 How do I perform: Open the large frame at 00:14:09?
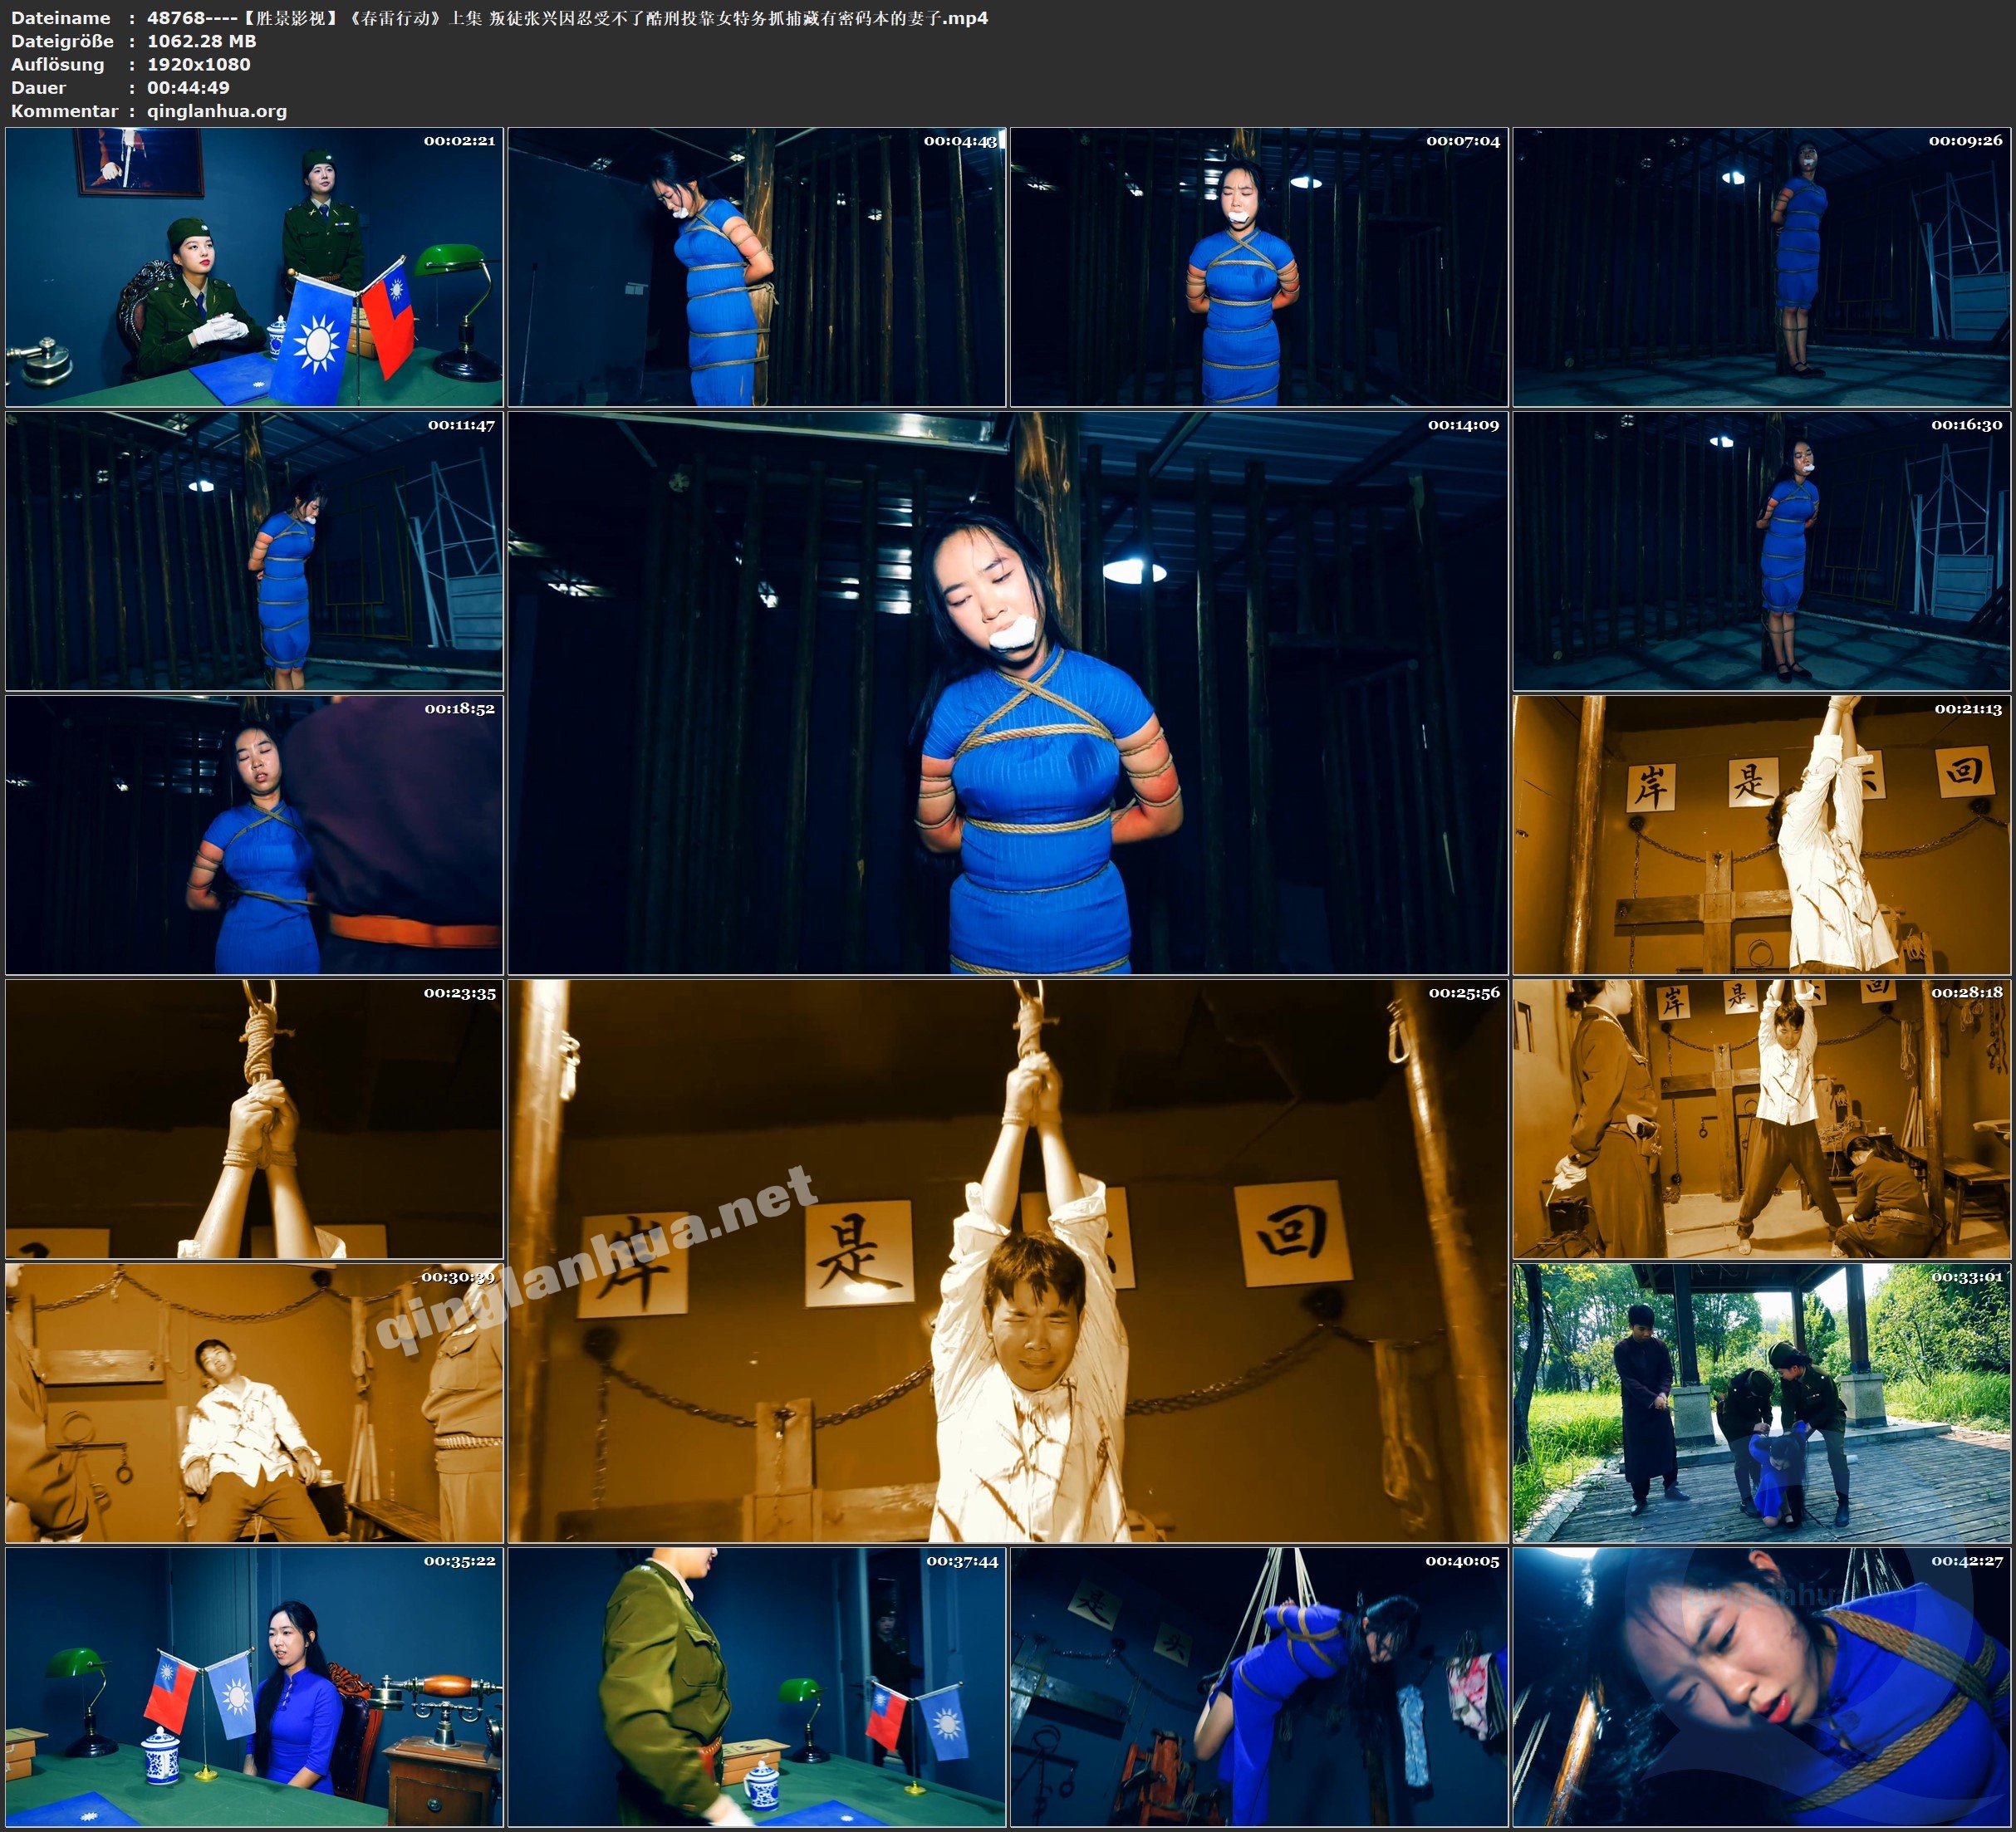[1007, 693]
